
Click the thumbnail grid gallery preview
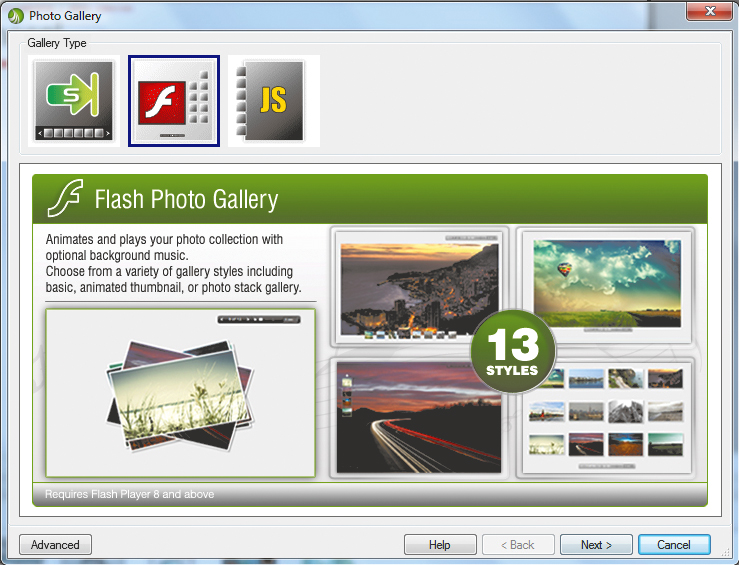coord(605,416)
